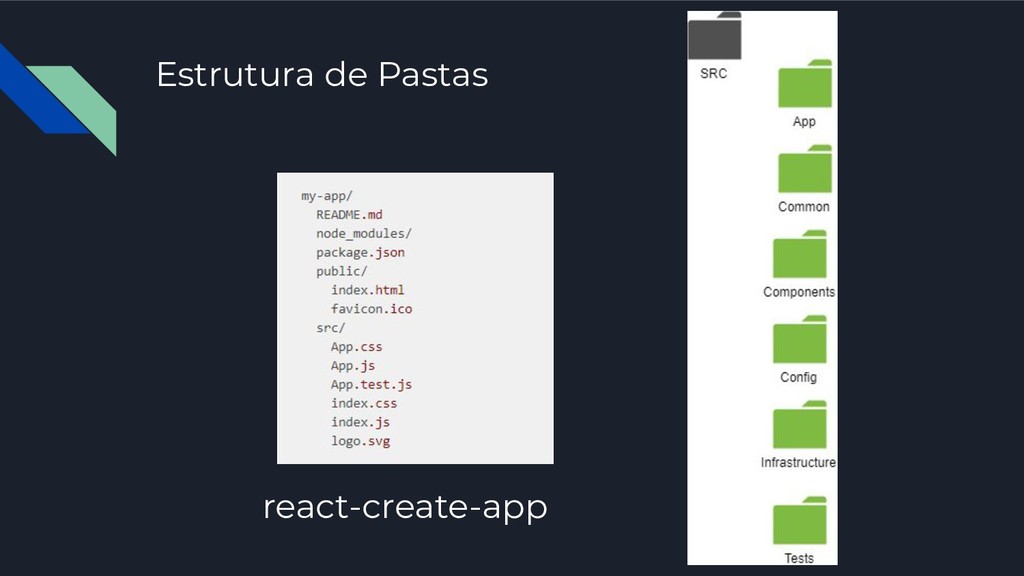Click the 'node_modules/' line
The height and width of the screenshot is (576, 1024).
coord(364,234)
